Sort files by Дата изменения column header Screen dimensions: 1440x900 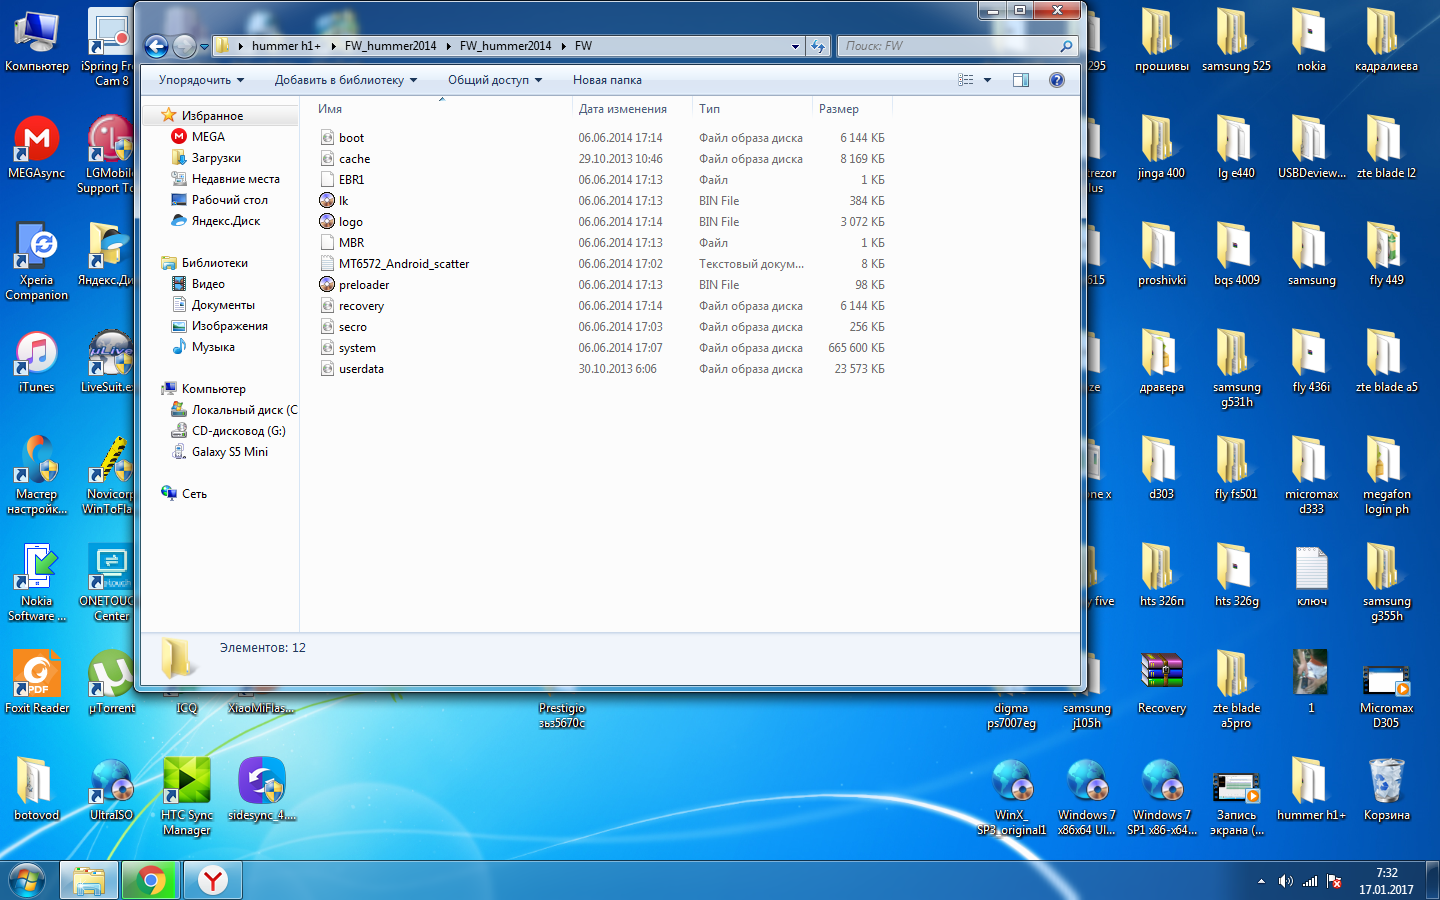(x=622, y=109)
